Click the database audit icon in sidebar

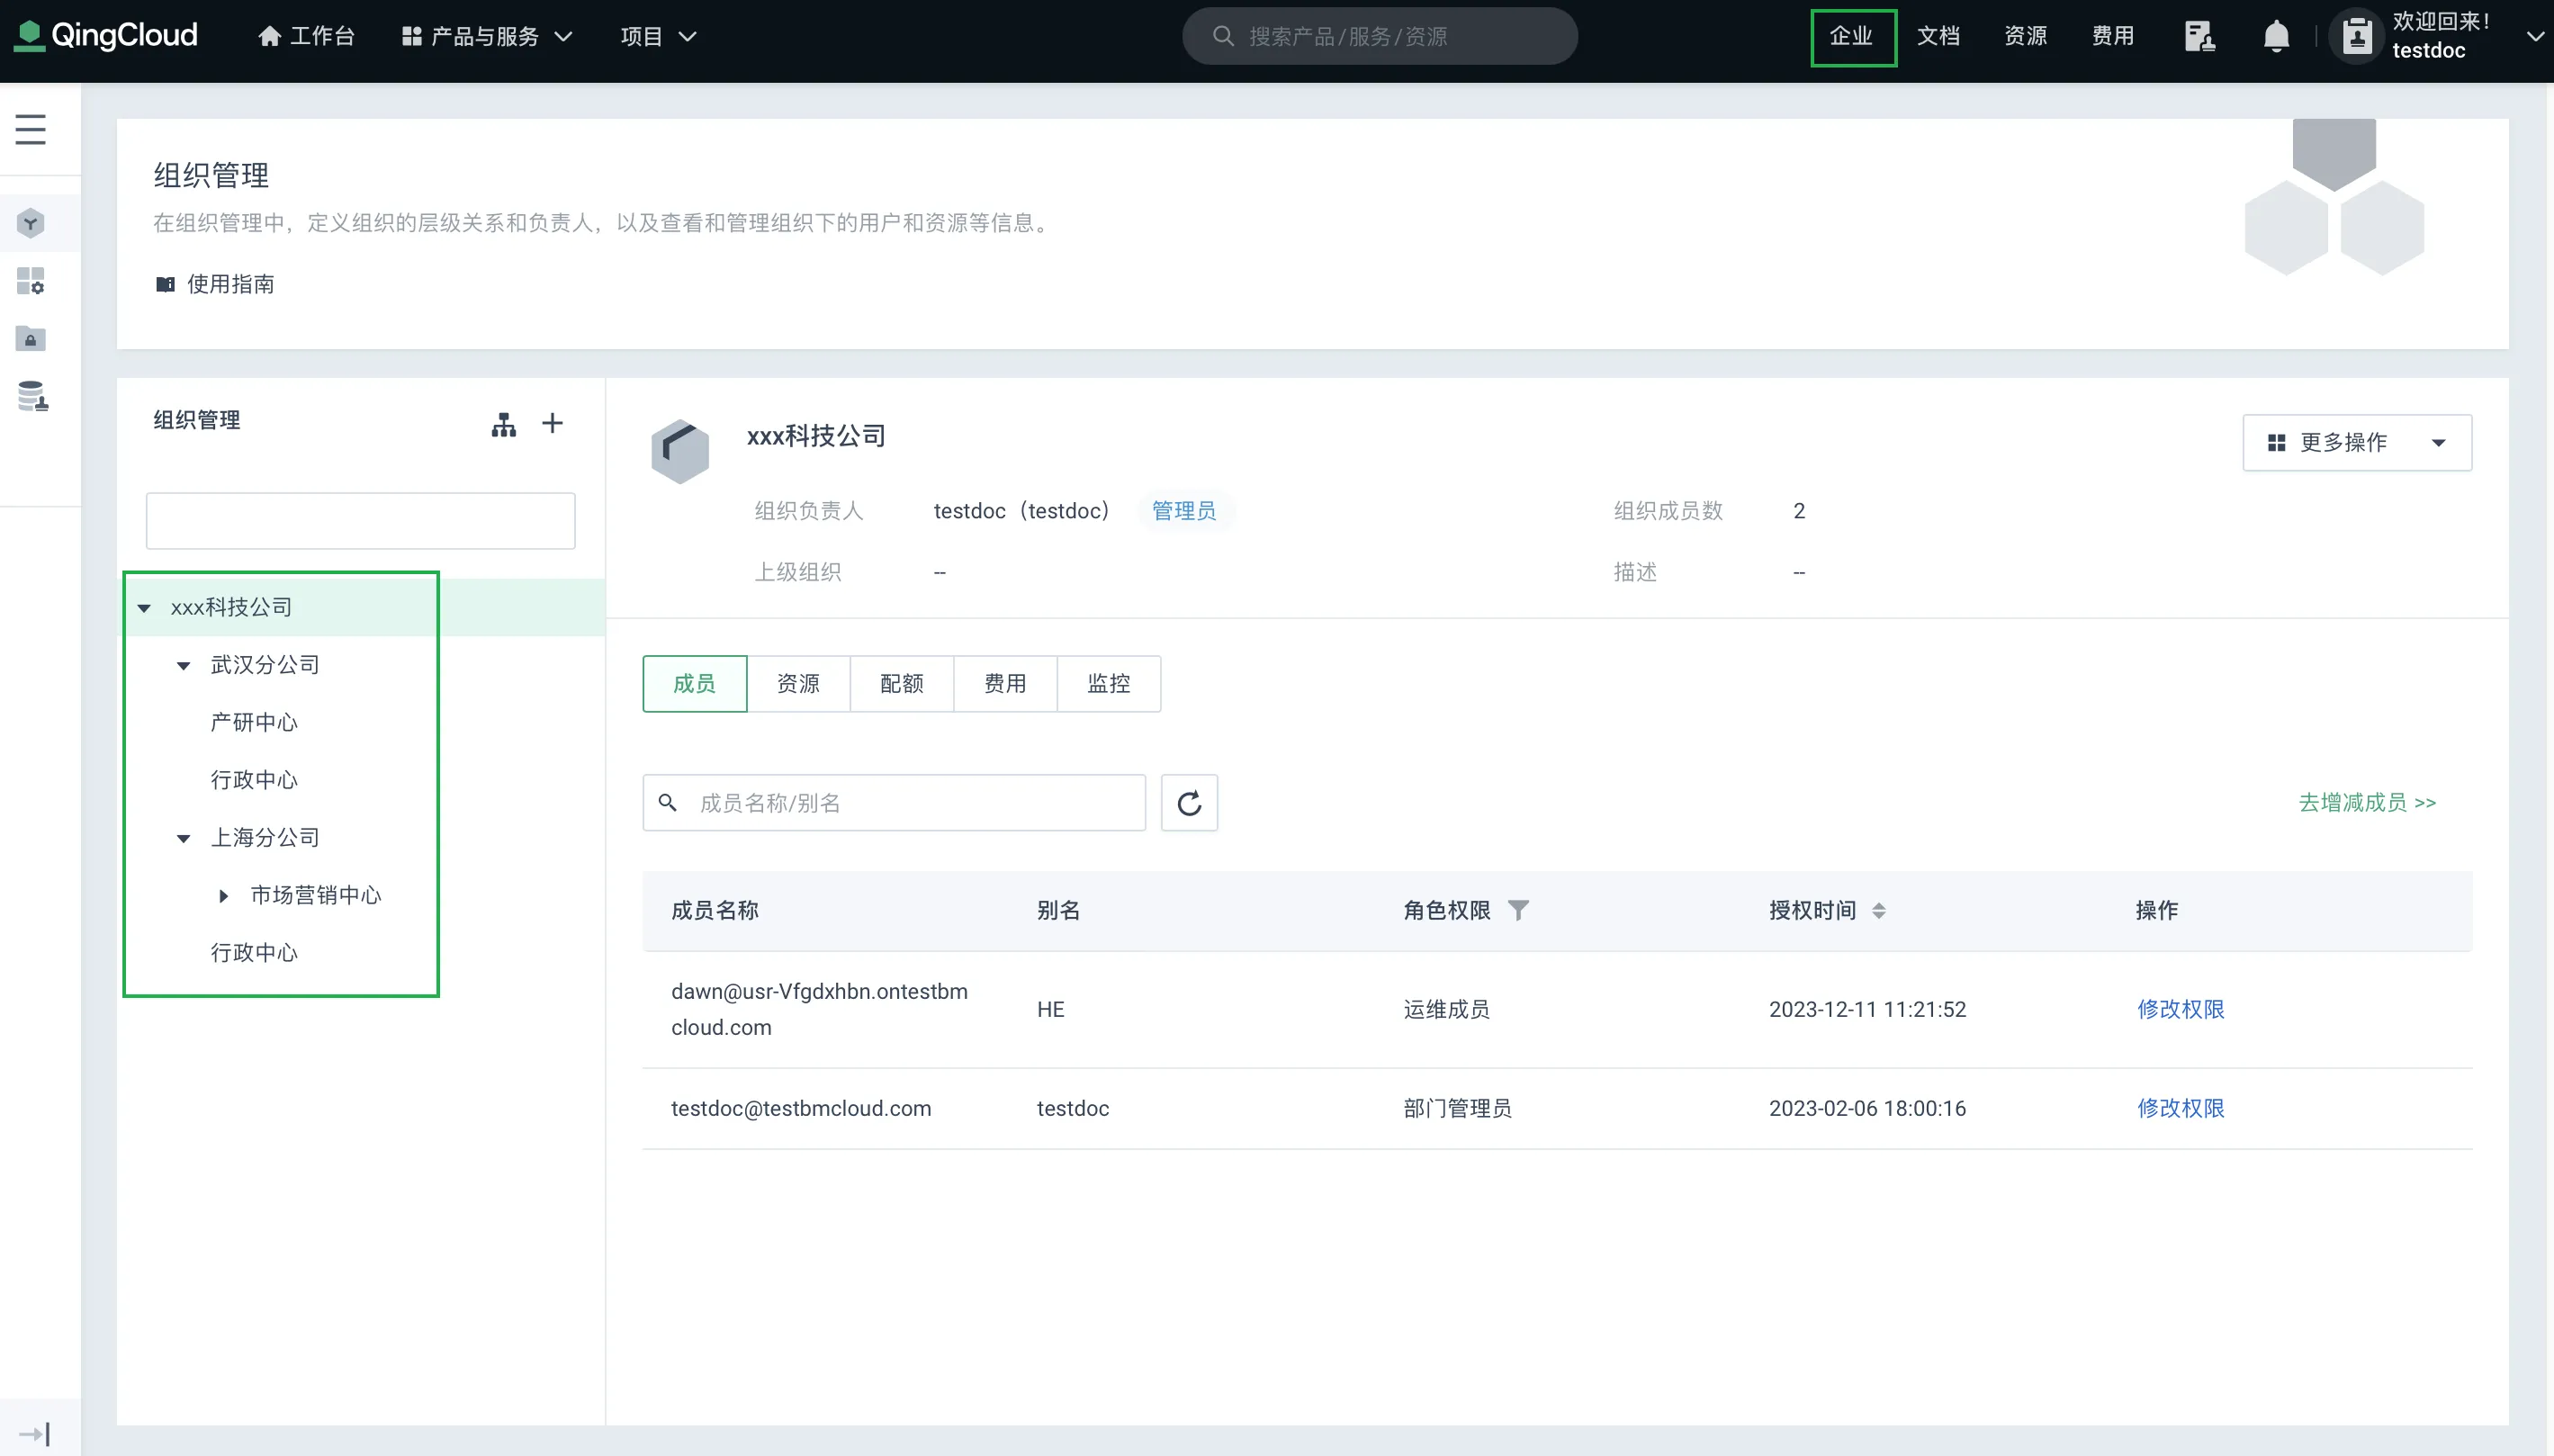(30, 396)
